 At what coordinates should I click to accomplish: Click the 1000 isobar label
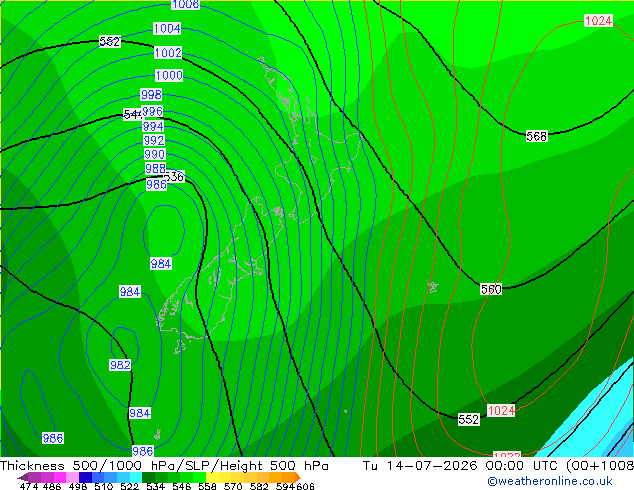click(x=169, y=75)
